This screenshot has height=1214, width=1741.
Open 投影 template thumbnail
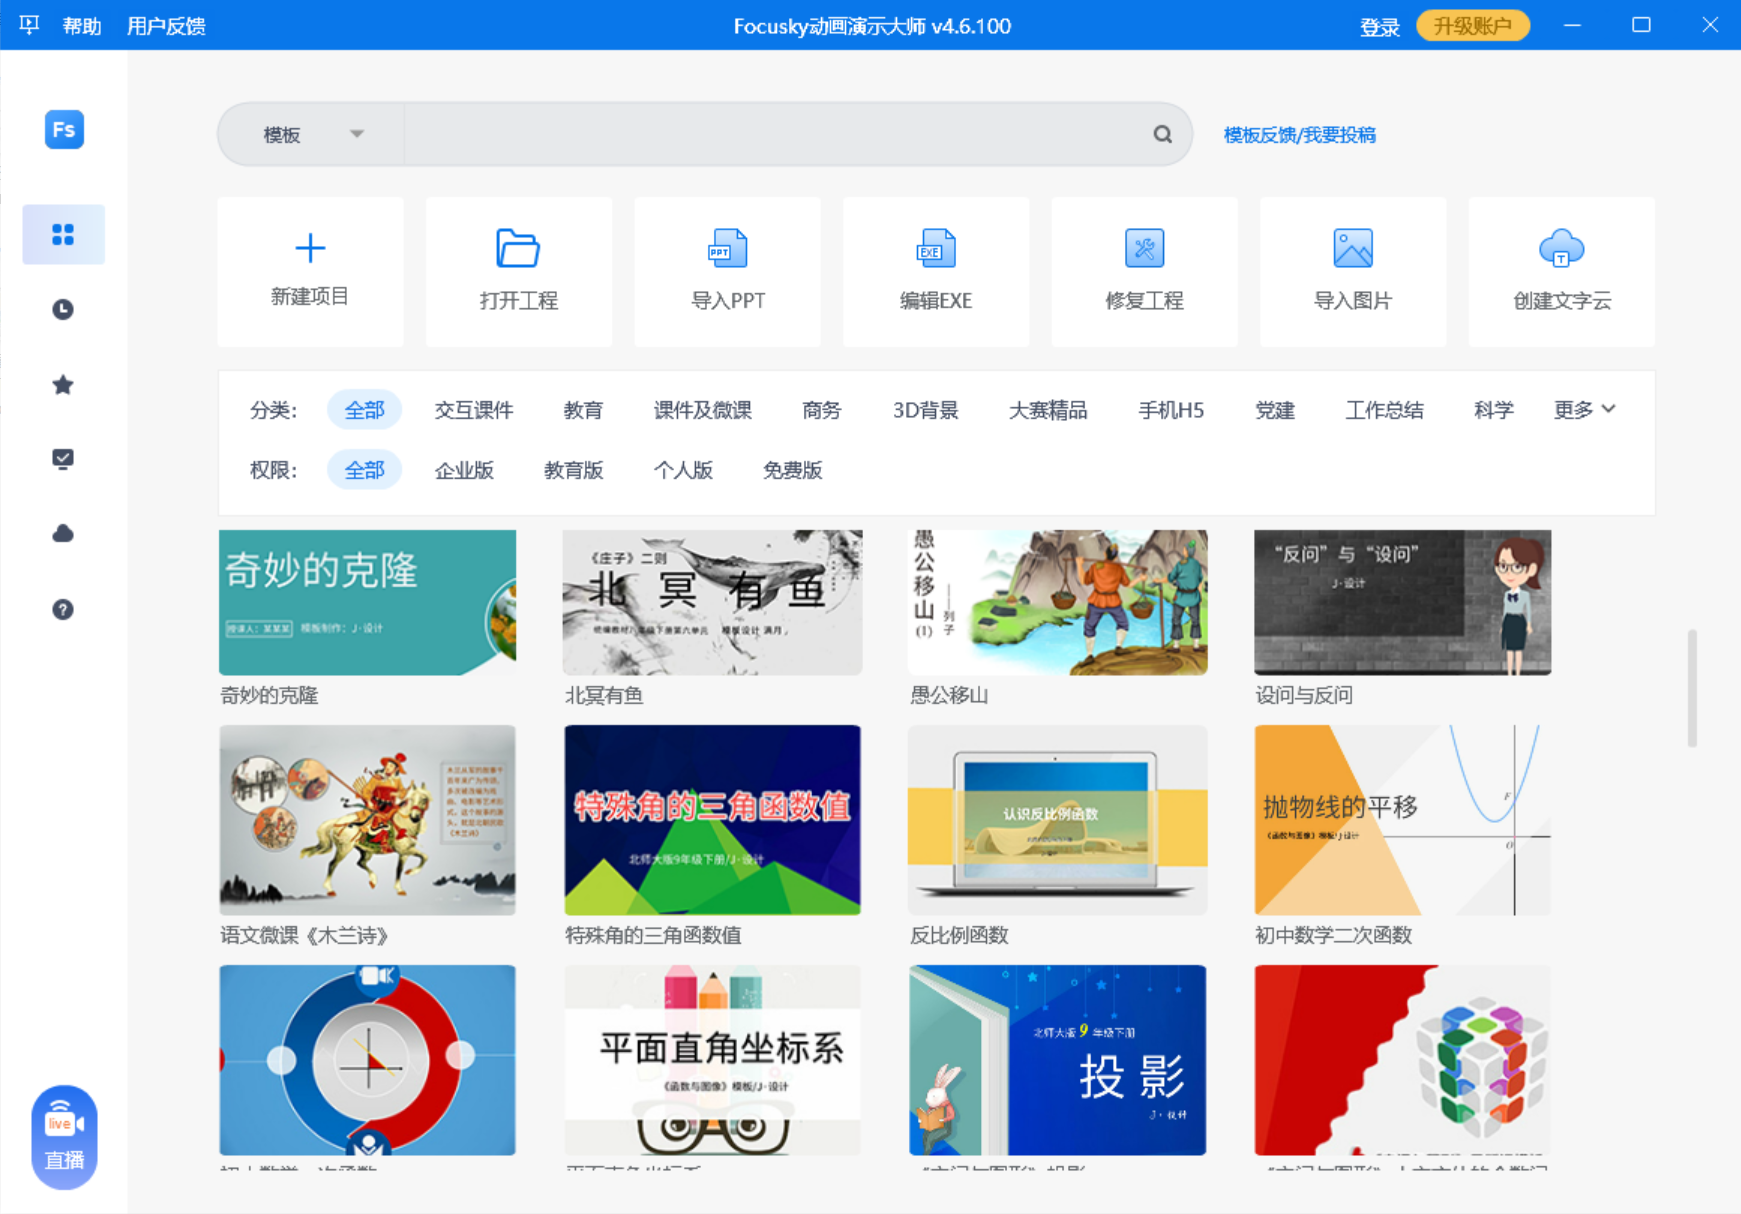(1057, 1060)
